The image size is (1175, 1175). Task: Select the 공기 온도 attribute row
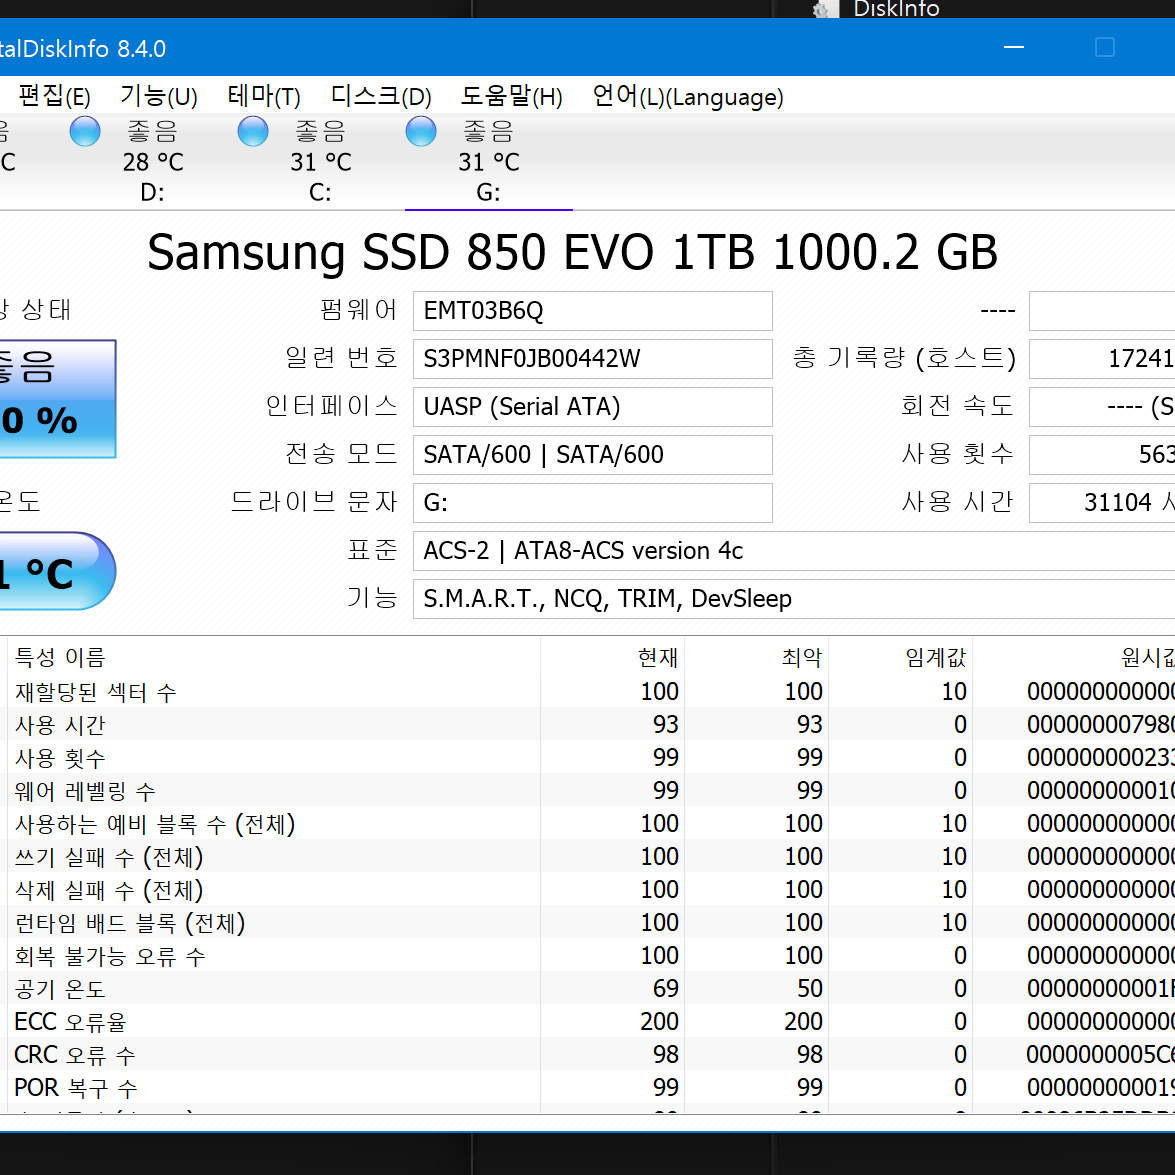588,988
